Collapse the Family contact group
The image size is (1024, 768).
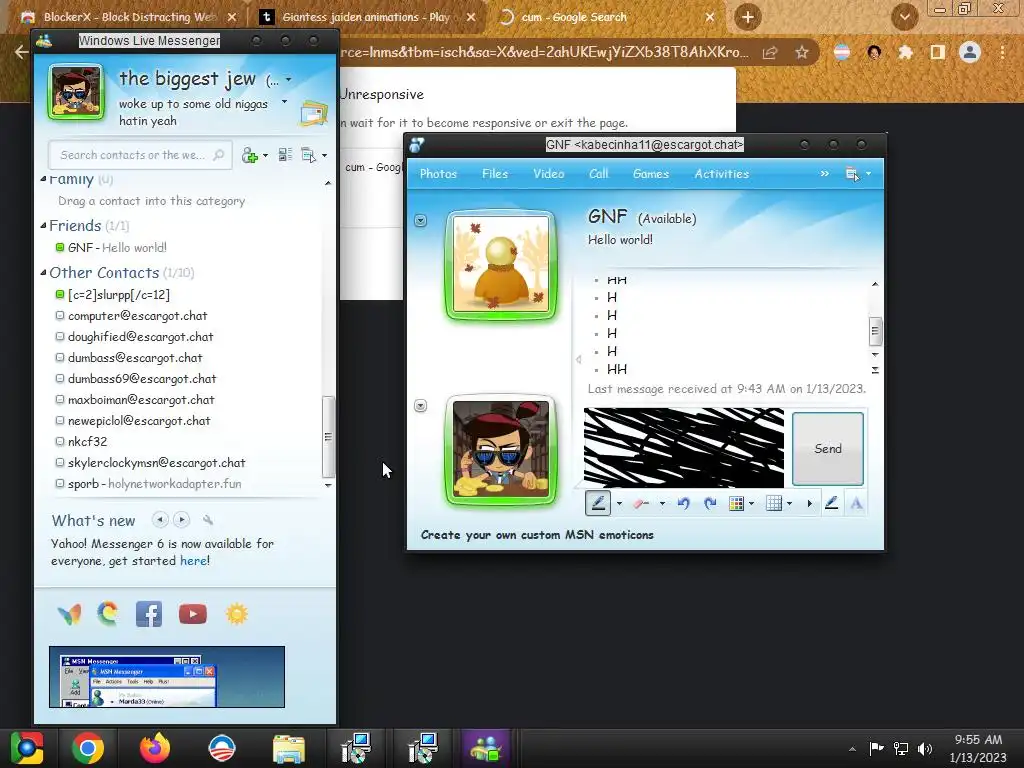43,178
